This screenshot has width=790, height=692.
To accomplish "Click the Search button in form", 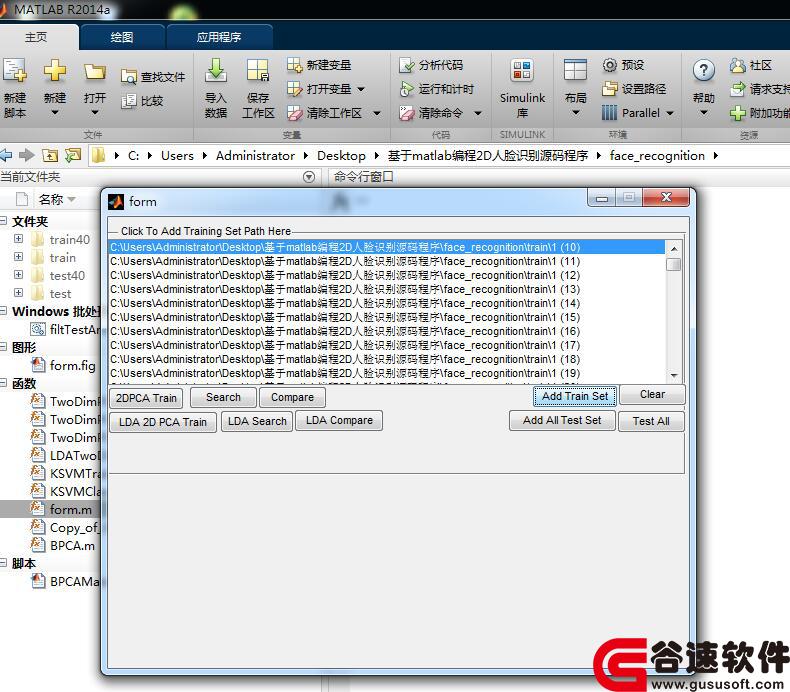I will point(223,397).
